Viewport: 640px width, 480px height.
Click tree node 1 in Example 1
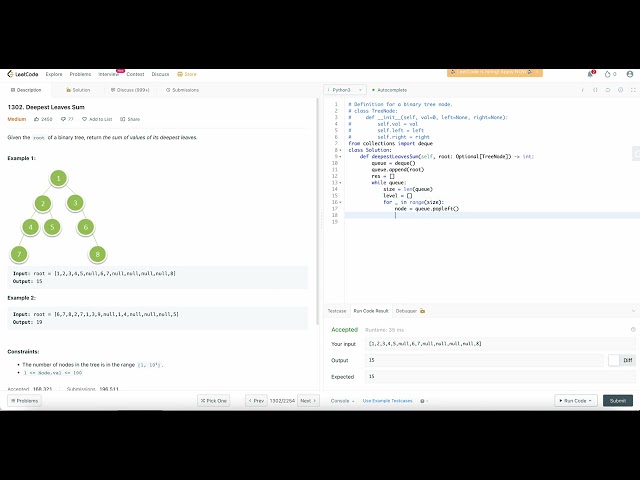click(x=58, y=178)
